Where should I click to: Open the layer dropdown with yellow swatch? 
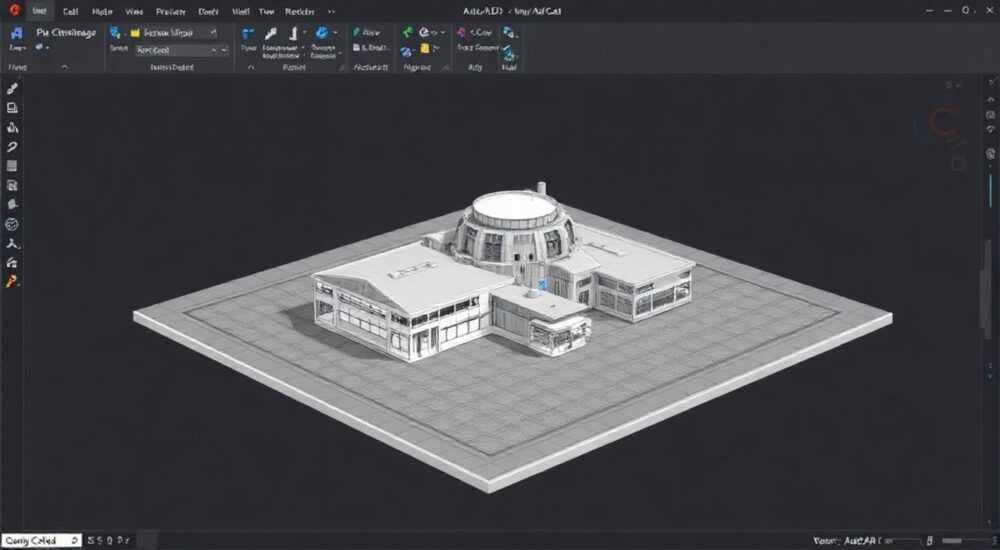(173, 33)
